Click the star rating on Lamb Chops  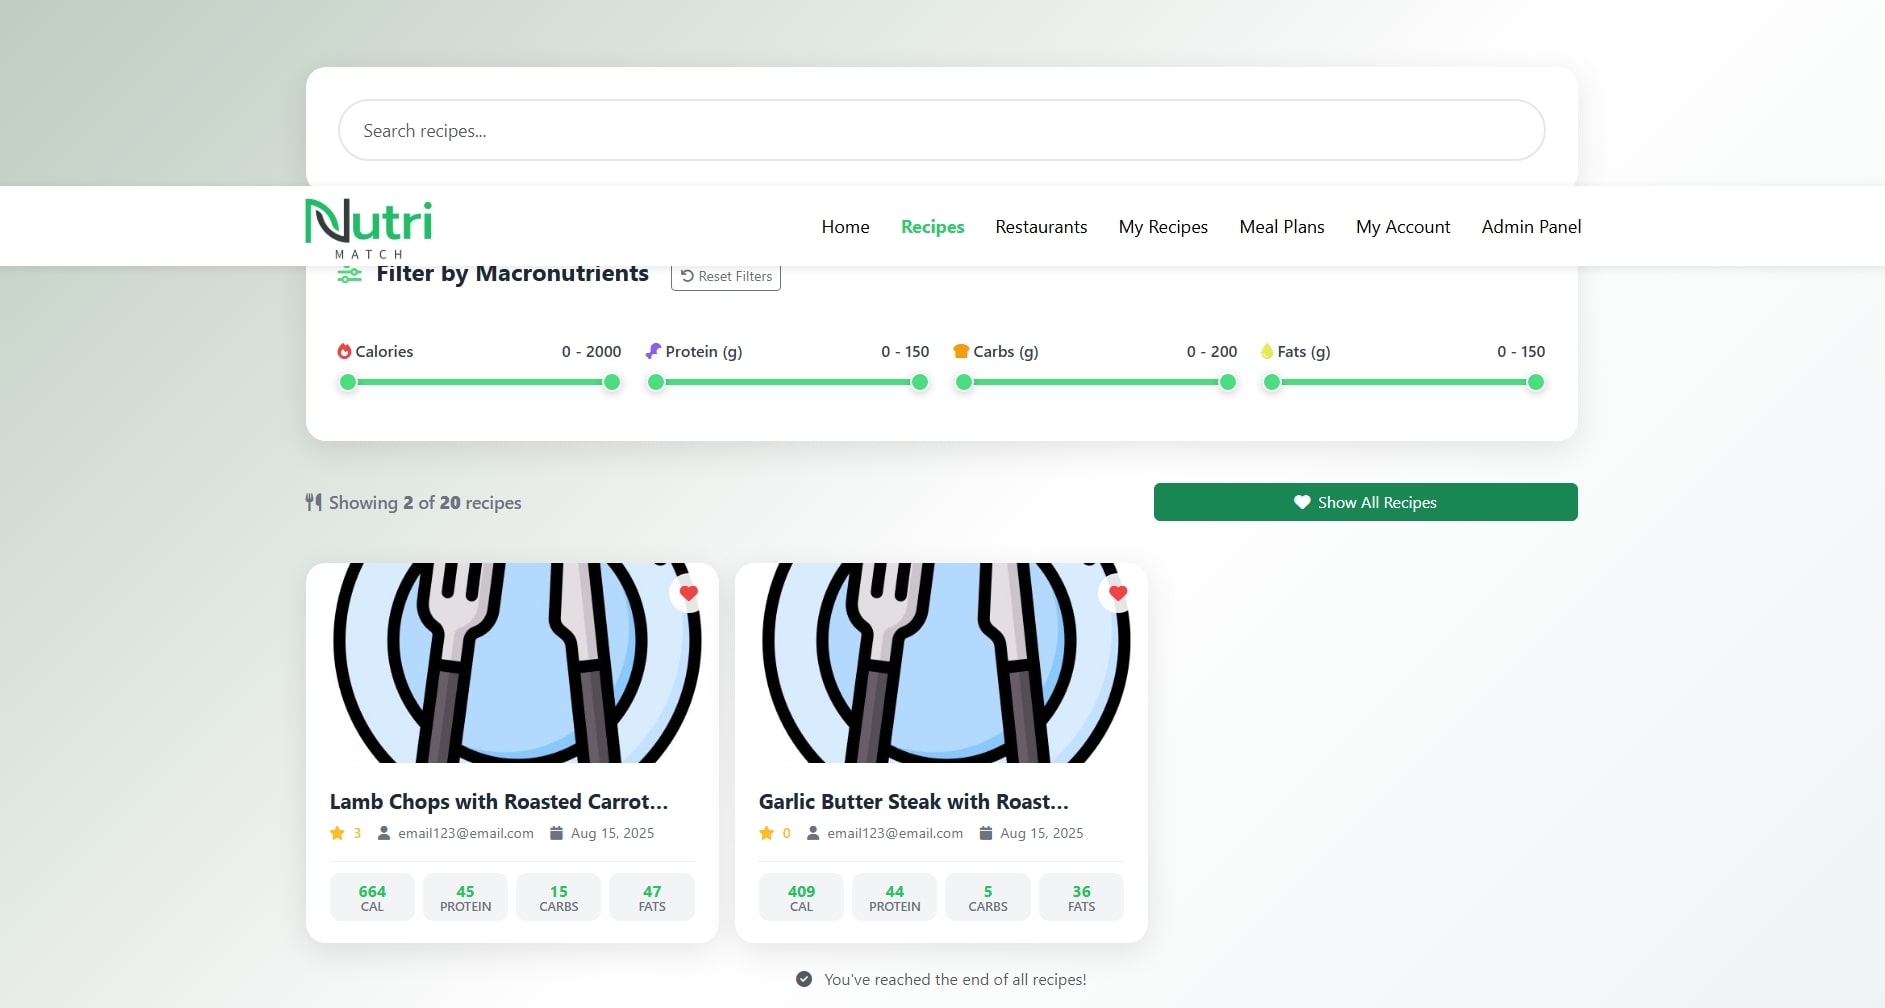tap(338, 833)
